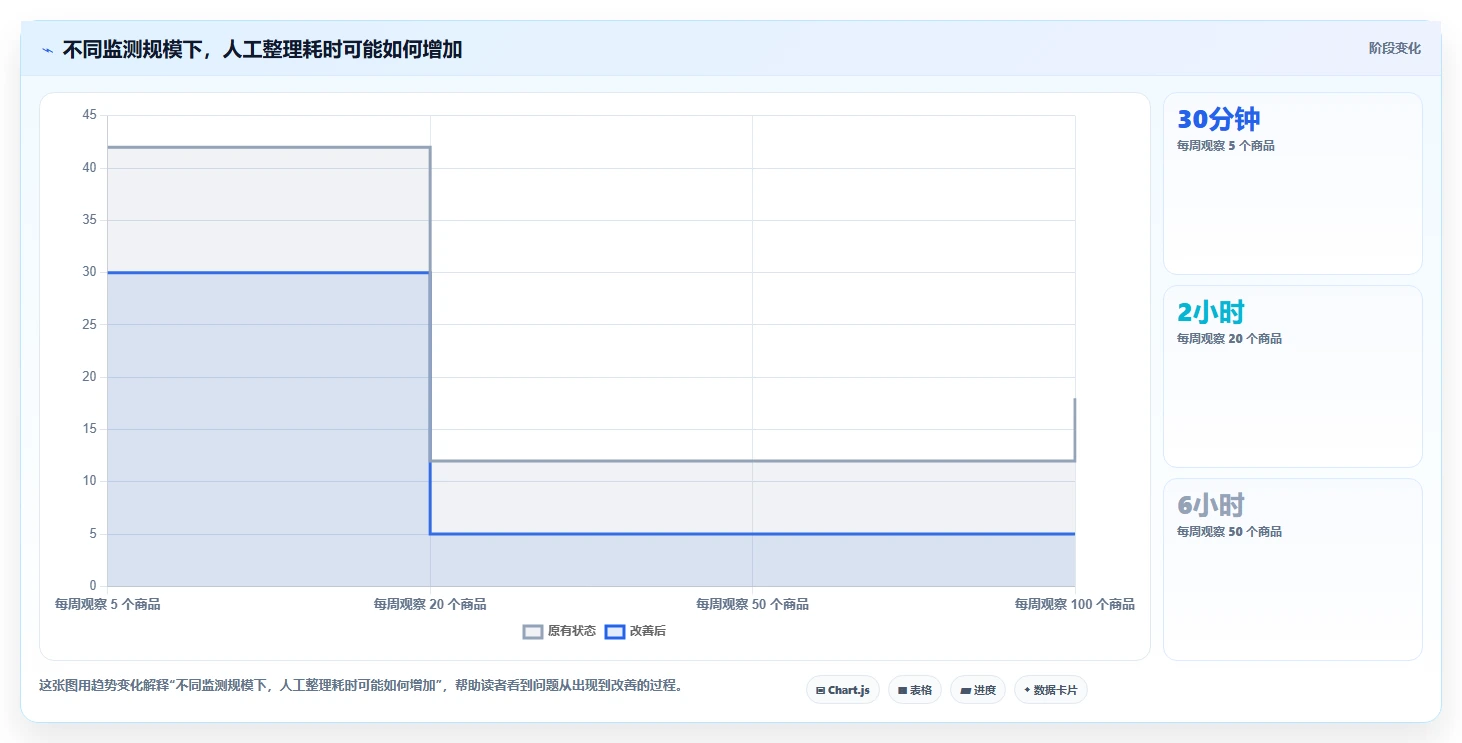This screenshot has width=1462, height=743.
Task: Click the y-axis value 30
Action: click(89, 272)
